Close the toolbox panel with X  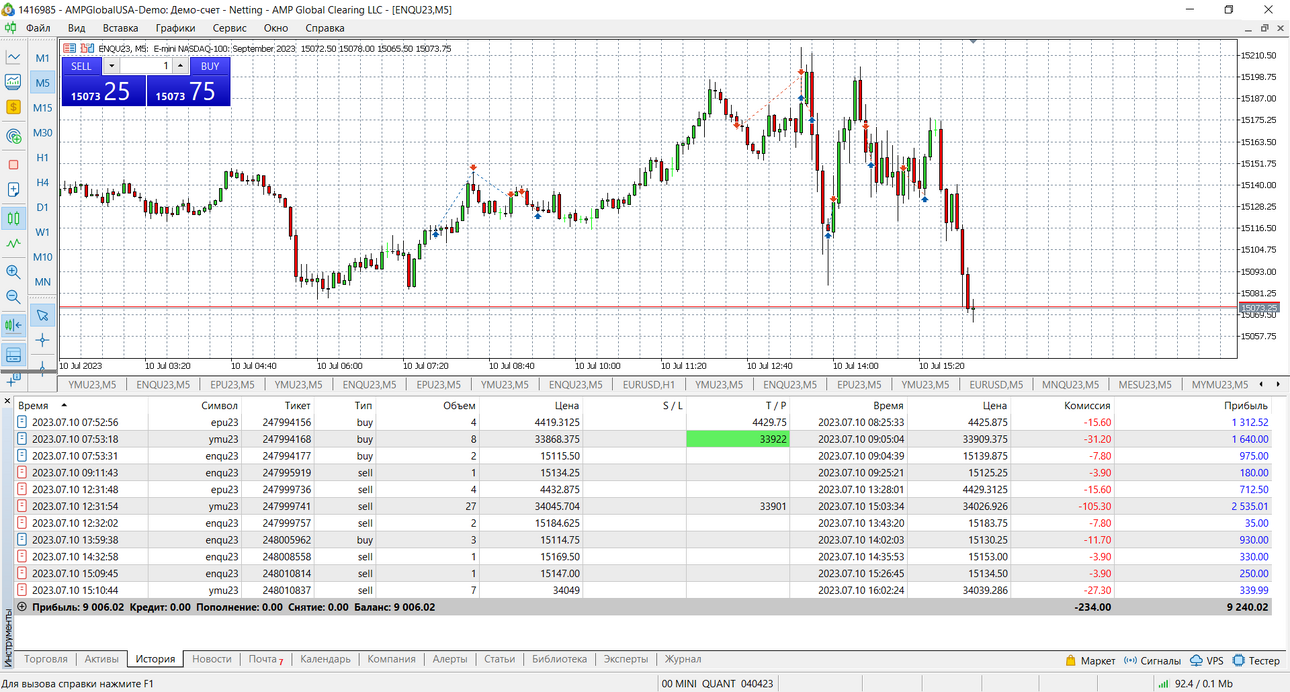(7, 402)
